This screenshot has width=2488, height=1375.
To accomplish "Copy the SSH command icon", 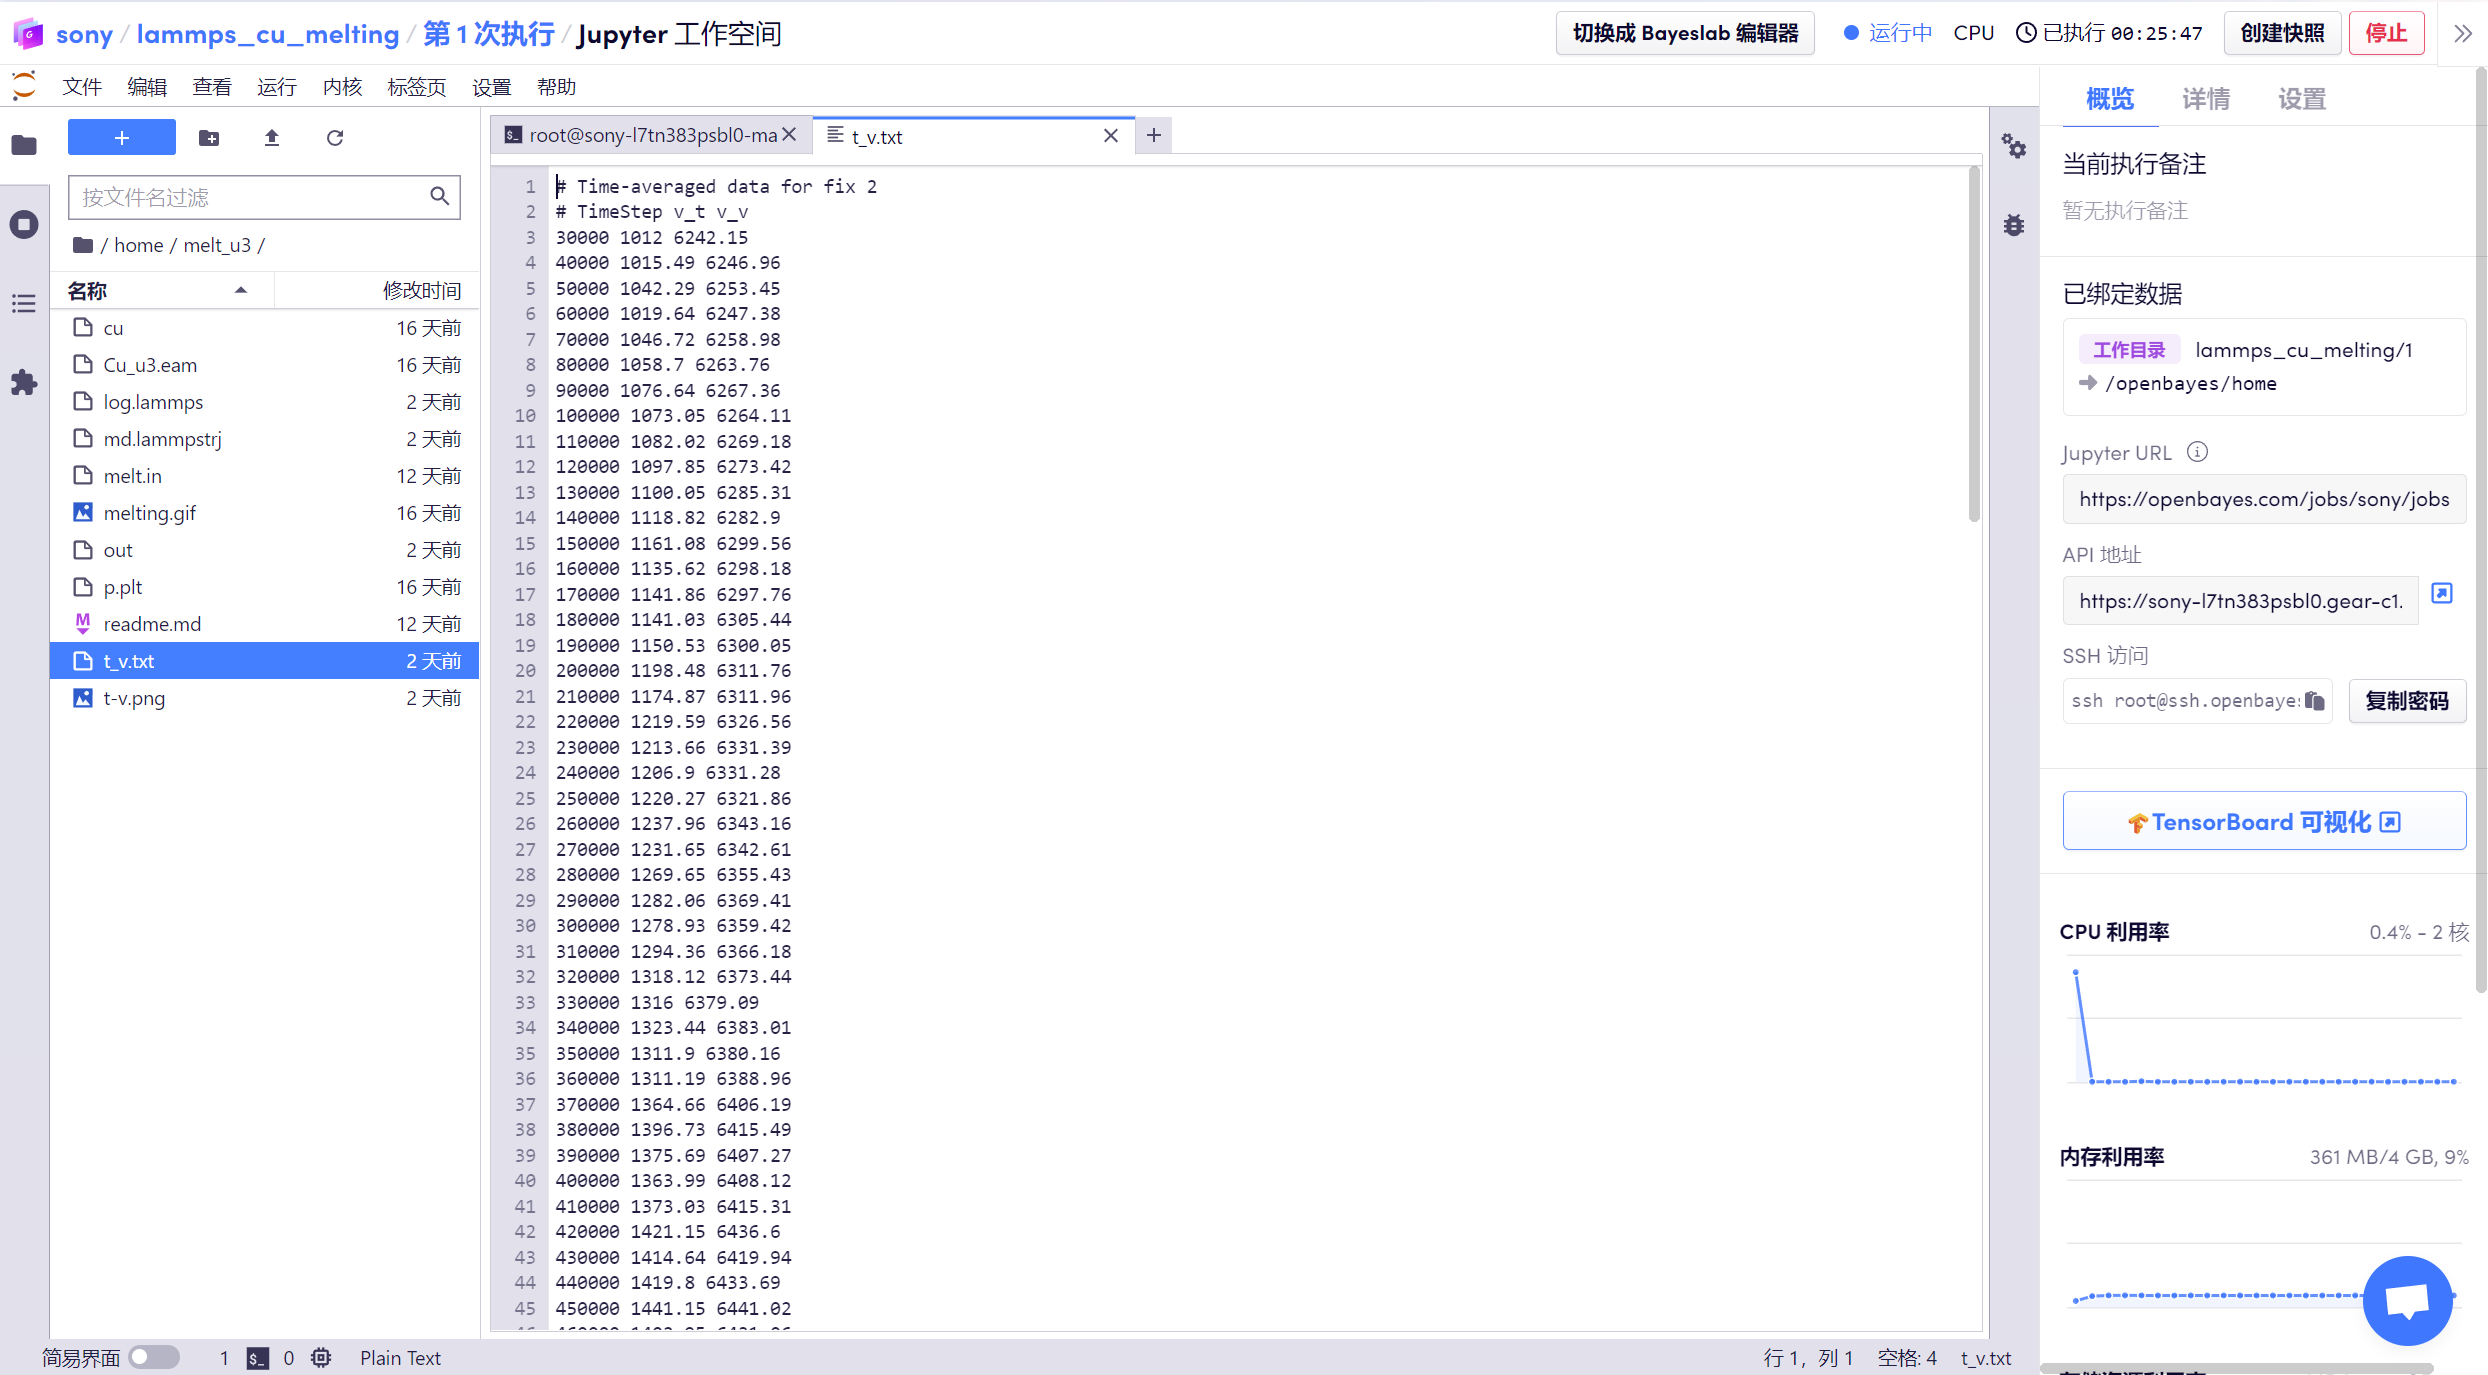I will coord(2314,701).
